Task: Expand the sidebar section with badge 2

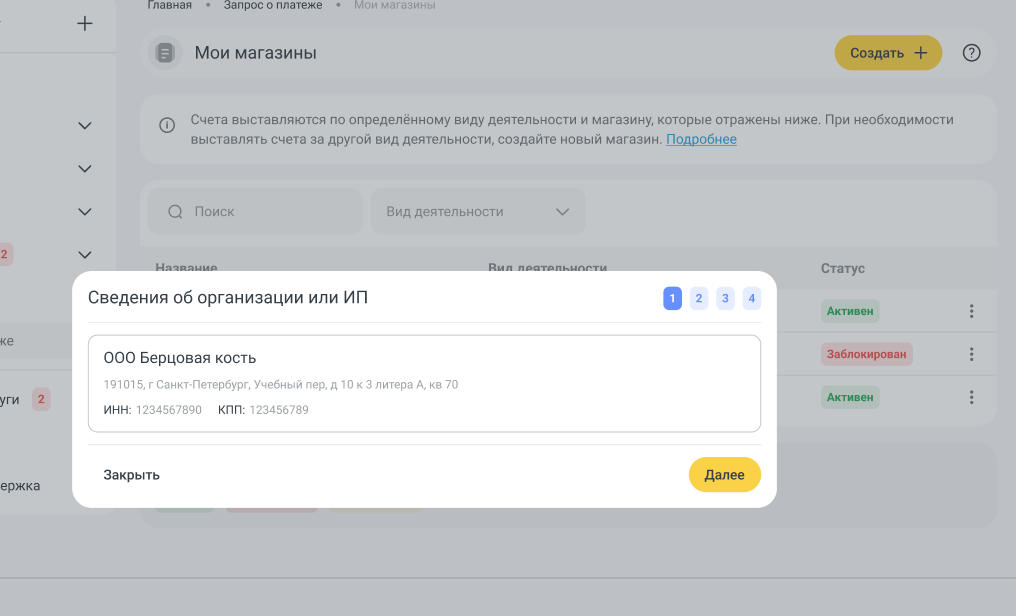Action: 85,255
